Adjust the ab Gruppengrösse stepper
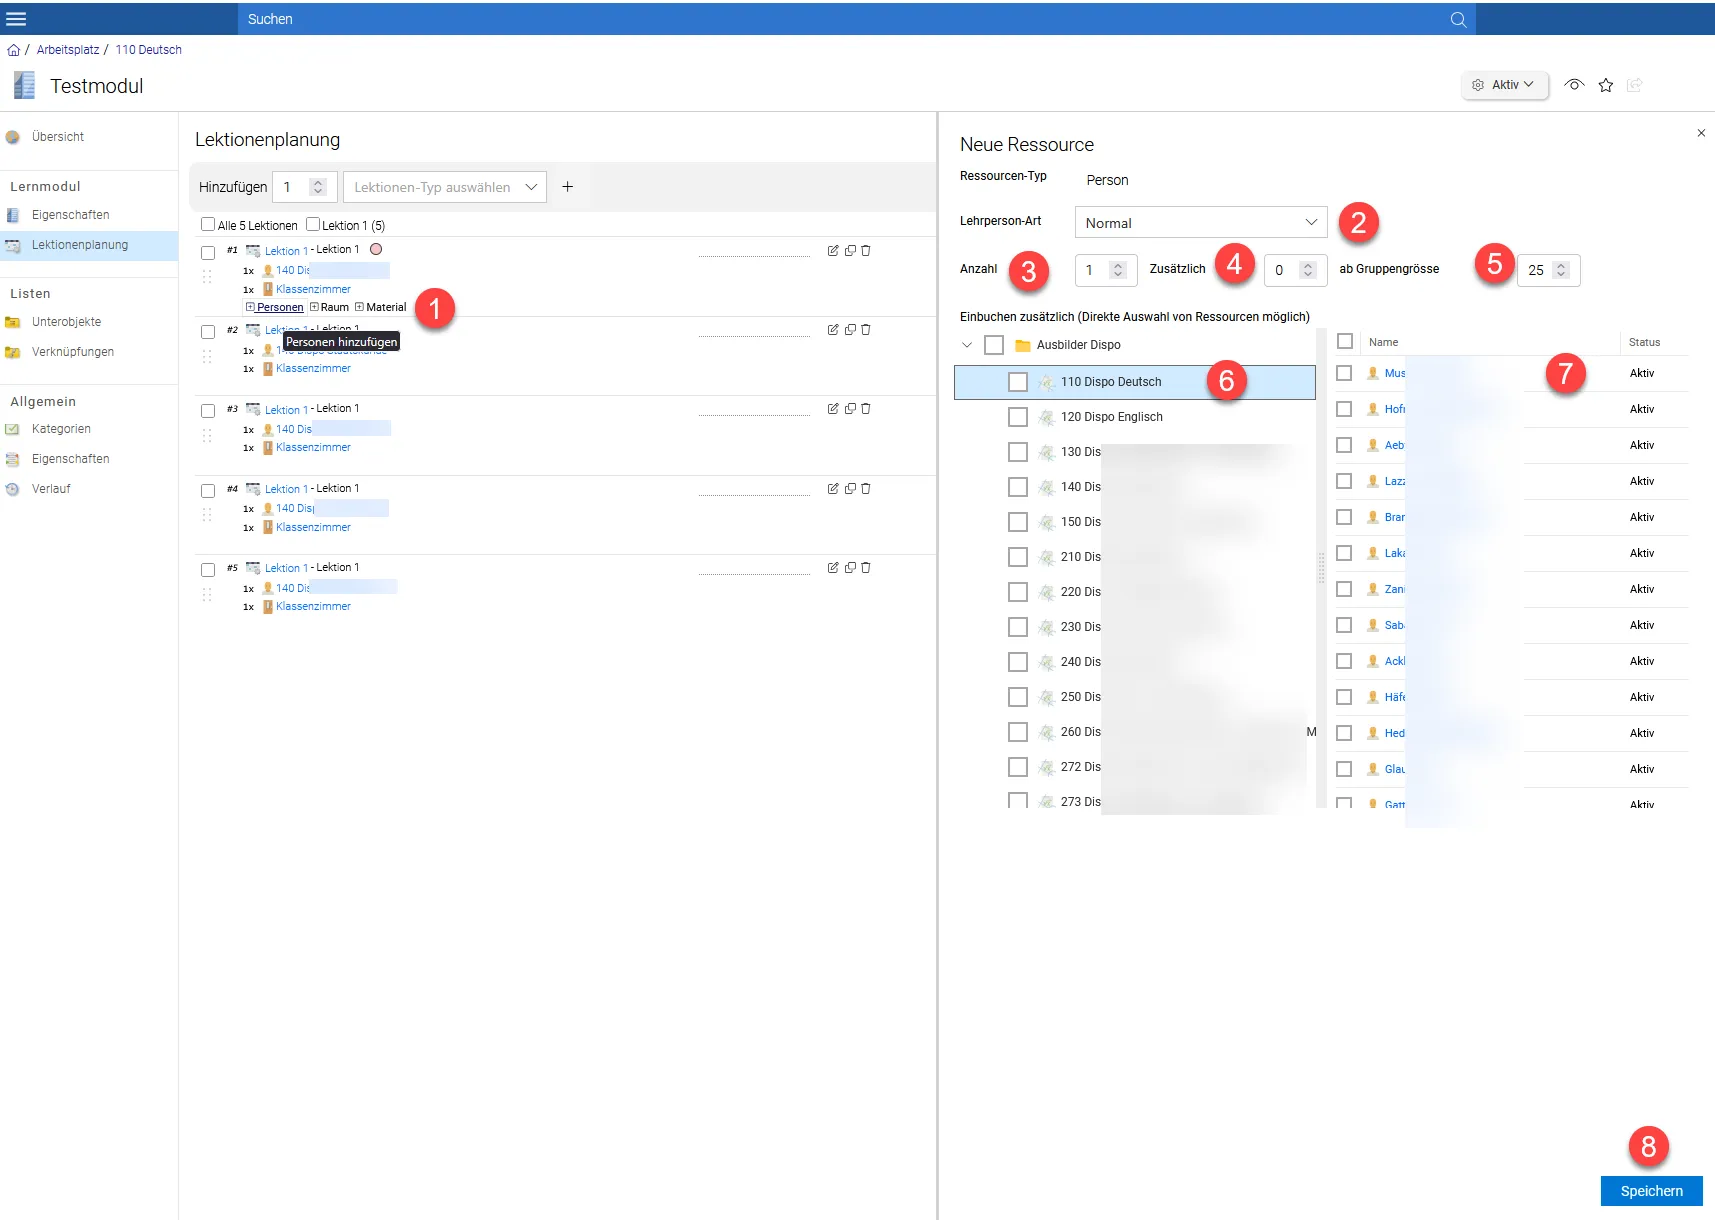The image size is (1715, 1220). pos(1561,270)
